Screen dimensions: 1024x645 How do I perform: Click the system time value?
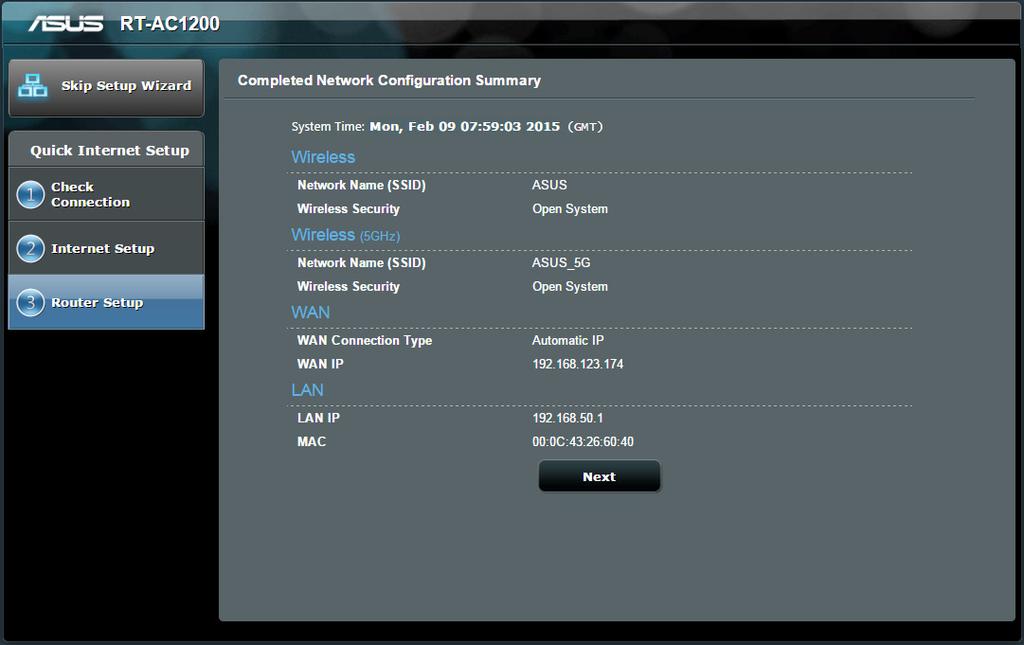pos(464,127)
